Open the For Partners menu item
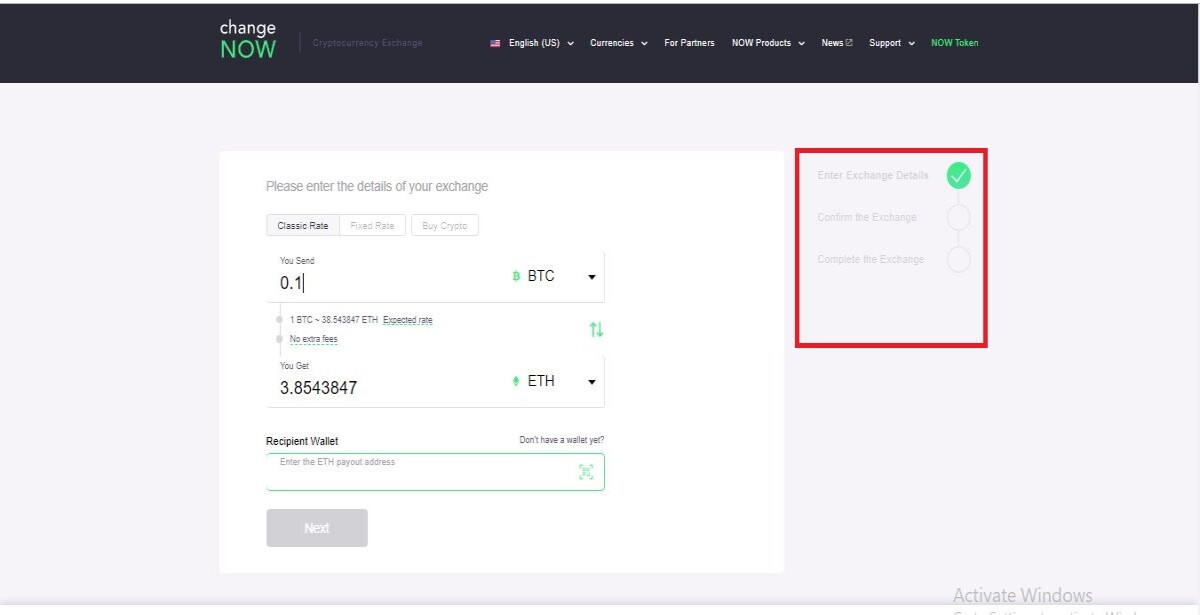 689,43
